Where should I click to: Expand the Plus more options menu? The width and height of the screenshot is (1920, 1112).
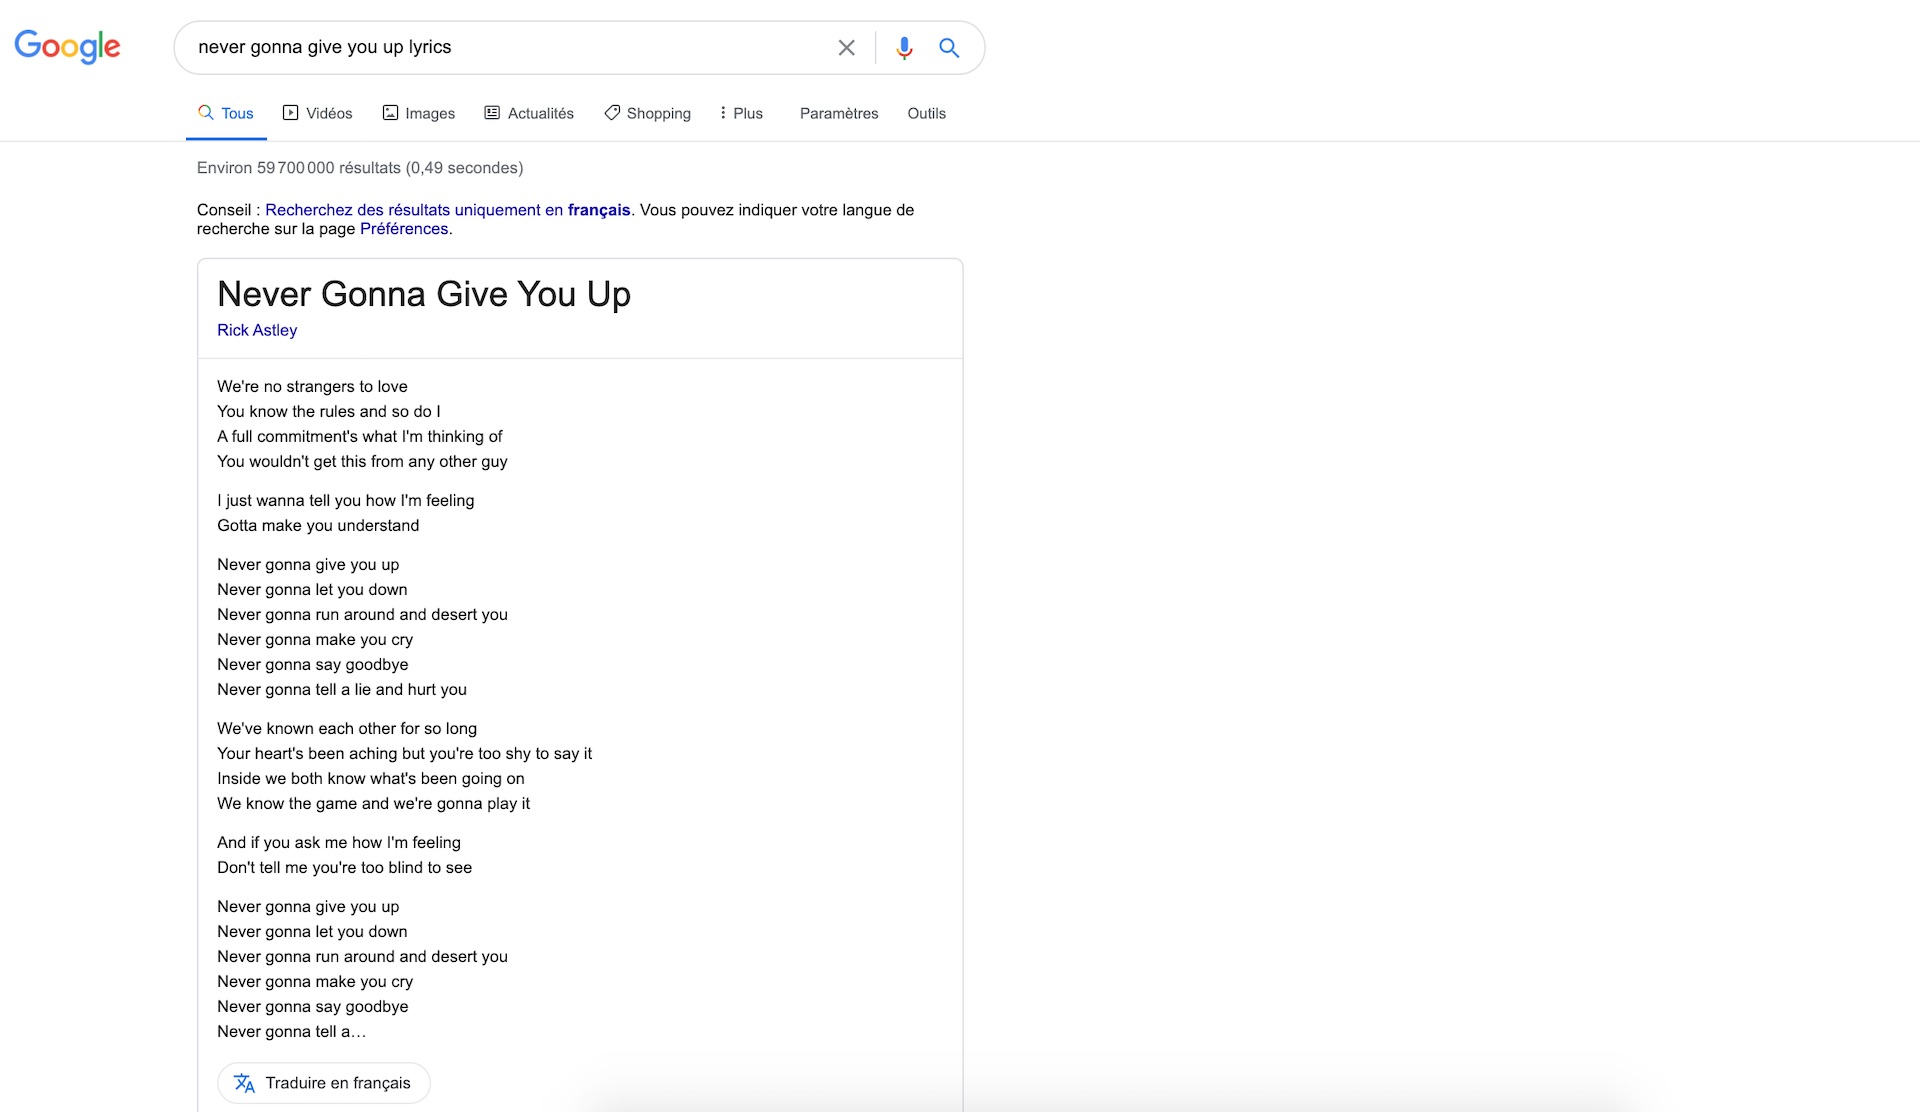click(741, 113)
